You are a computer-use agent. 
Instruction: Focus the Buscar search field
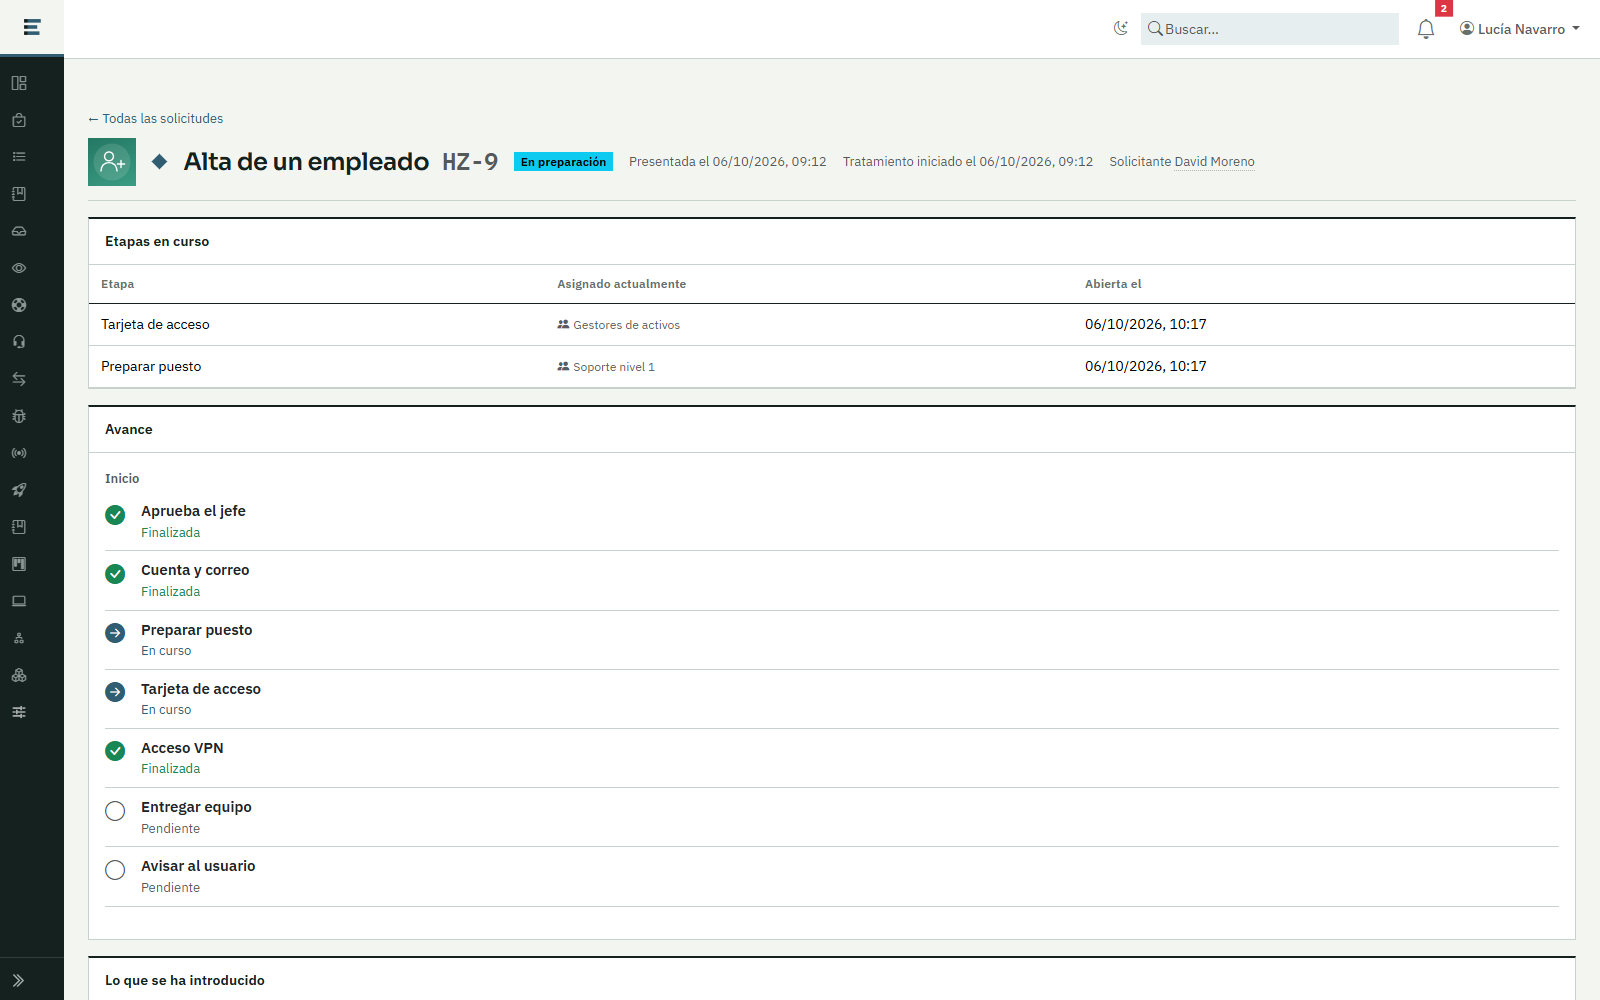(x=1270, y=29)
